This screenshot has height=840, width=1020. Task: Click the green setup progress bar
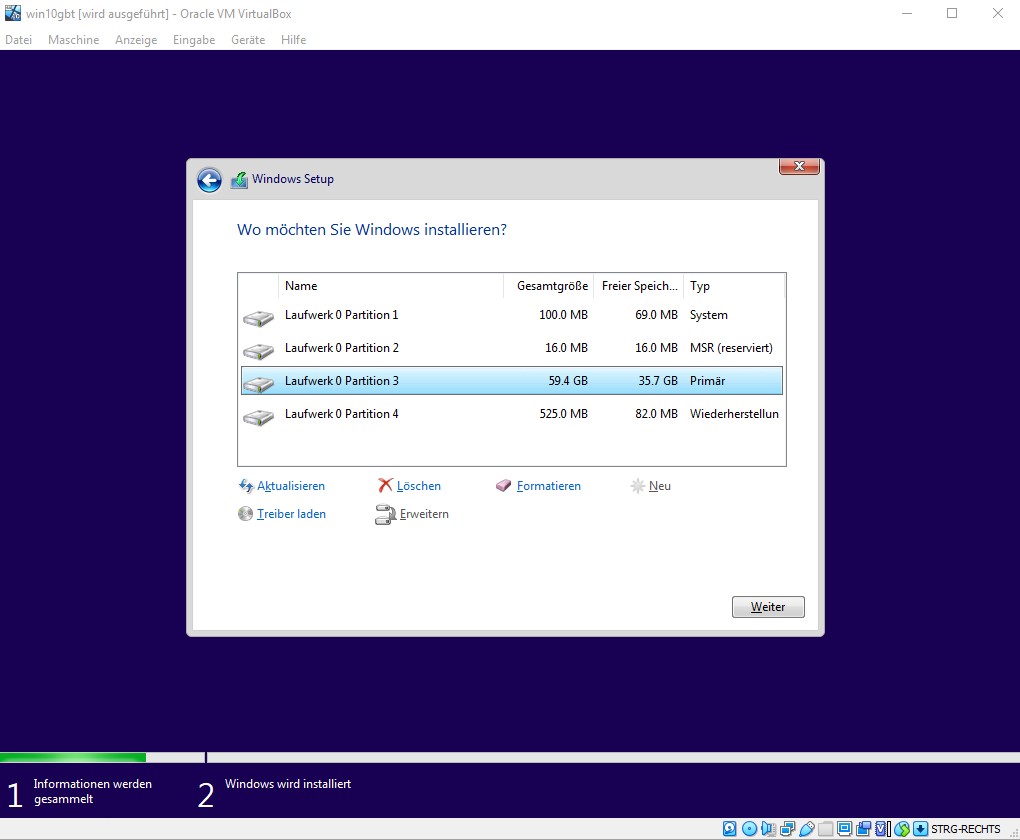[x=73, y=757]
